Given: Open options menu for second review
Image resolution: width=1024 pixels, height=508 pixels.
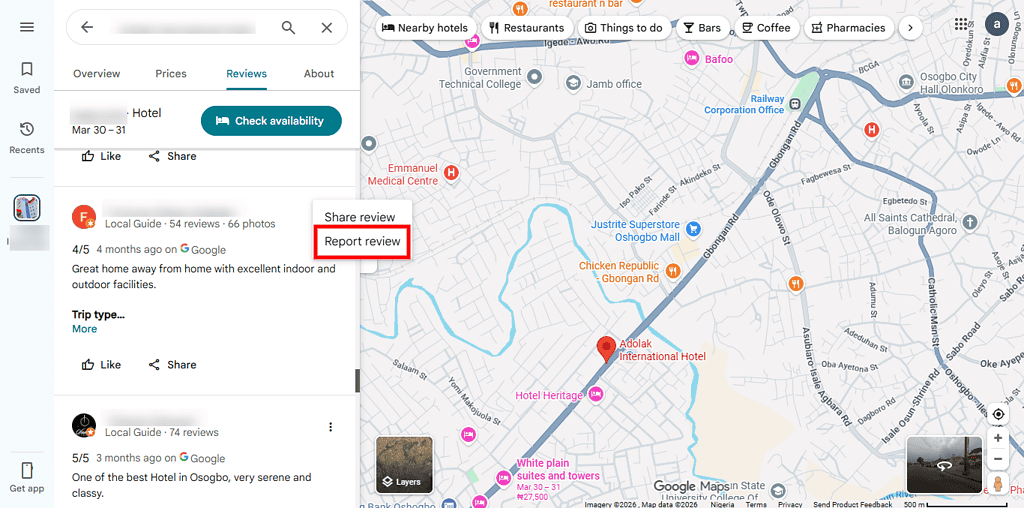Looking at the screenshot, I should tap(331, 427).
